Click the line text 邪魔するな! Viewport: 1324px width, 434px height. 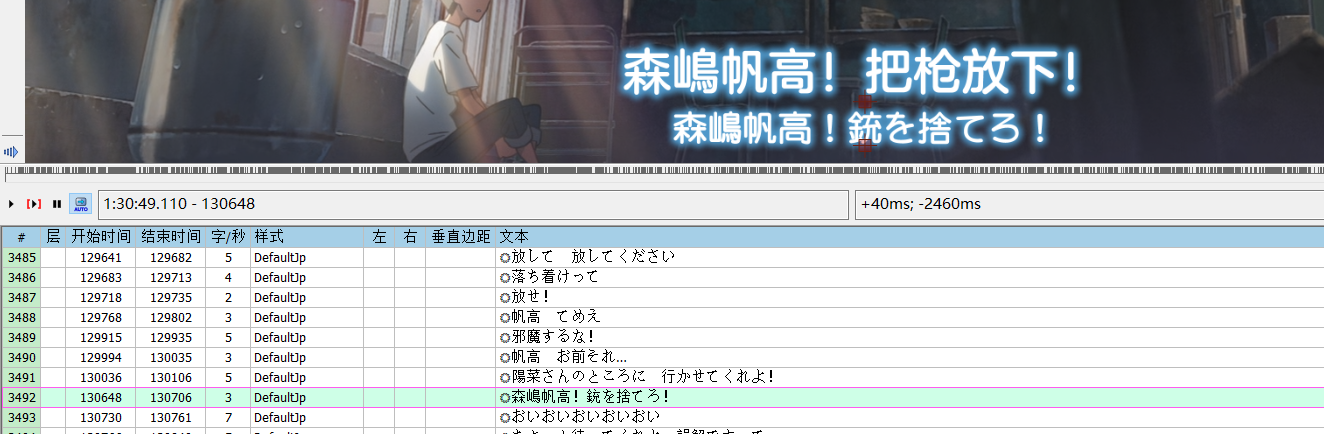tap(553, 337)
